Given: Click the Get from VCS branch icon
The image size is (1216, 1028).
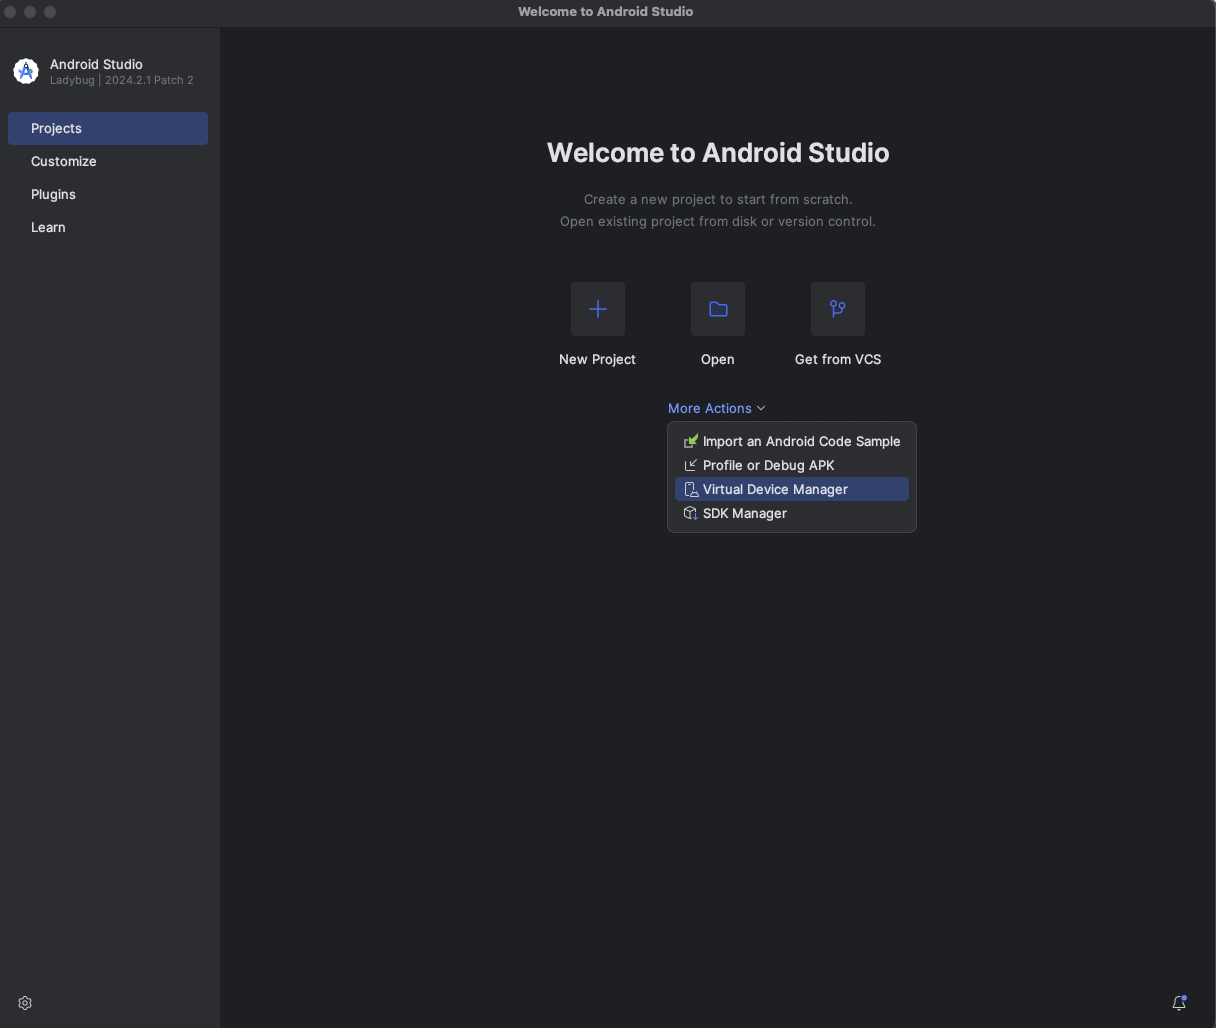Looking at the screenshot, I should pyautogui.click(x=837, y=309).
